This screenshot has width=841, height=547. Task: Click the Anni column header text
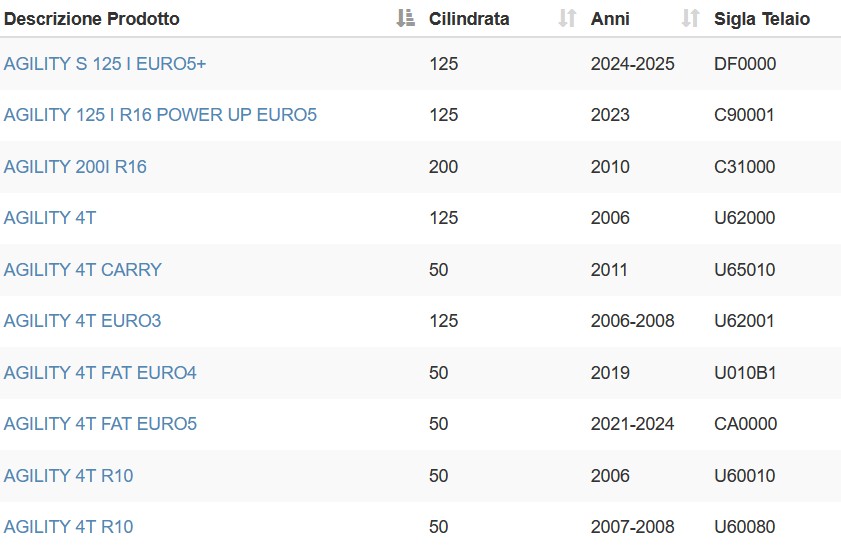610,19
